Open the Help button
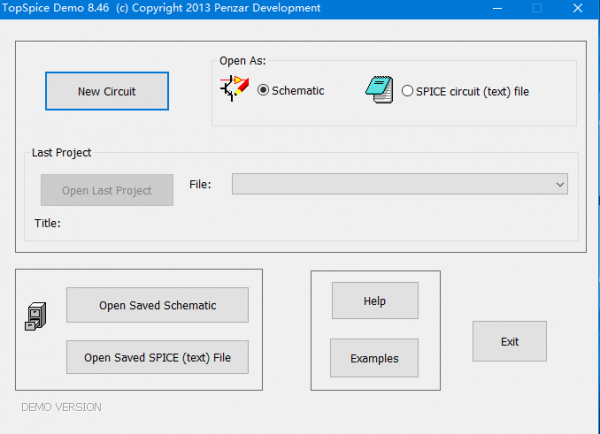 tap(374, 301)
